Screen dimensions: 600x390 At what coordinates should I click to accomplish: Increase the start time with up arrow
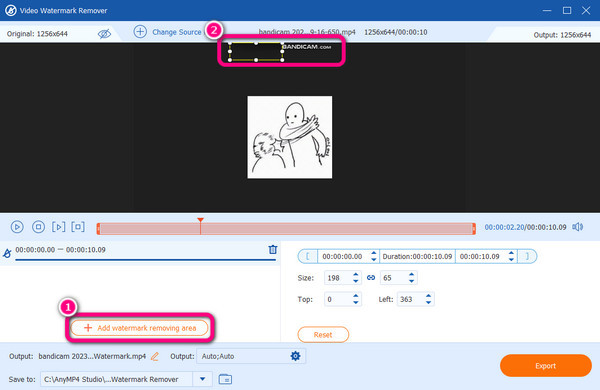[374, 253]
